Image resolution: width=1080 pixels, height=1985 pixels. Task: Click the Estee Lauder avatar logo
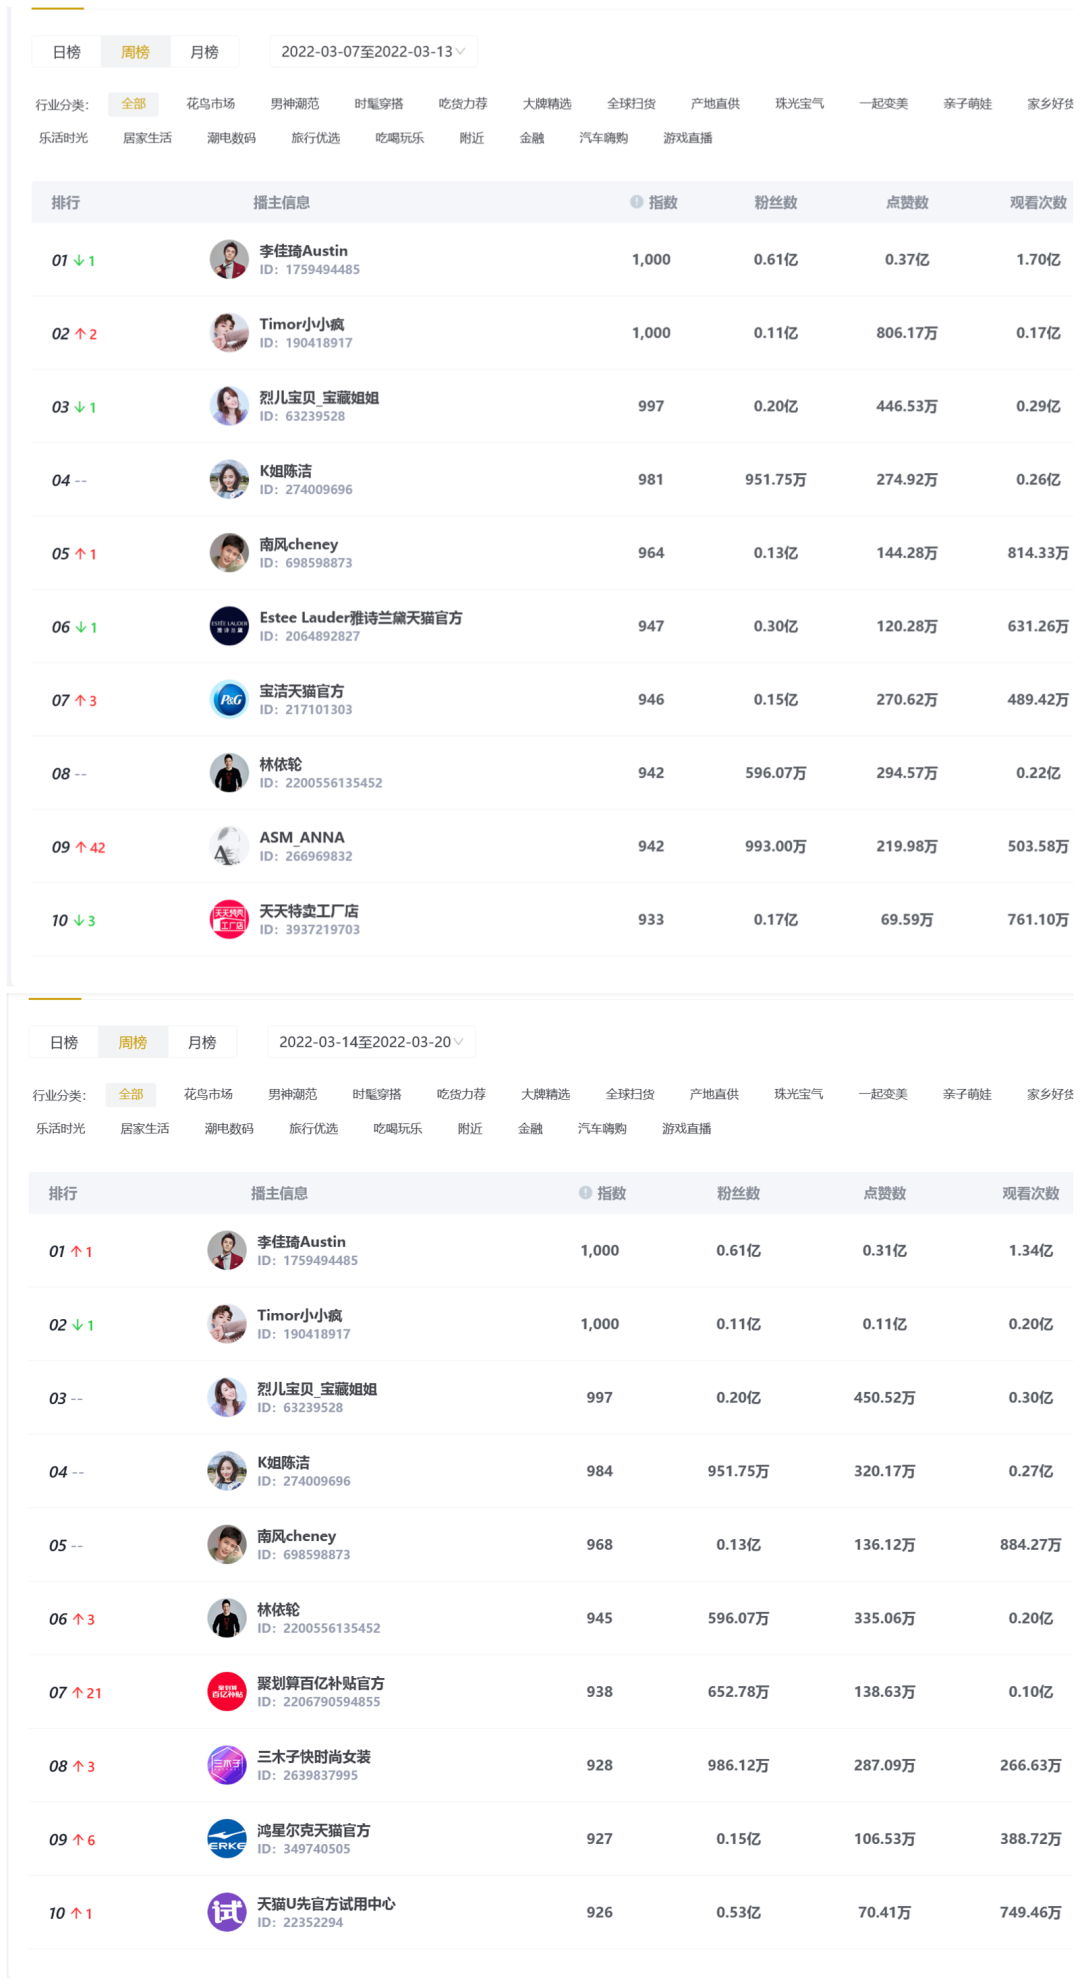point(229,626)
